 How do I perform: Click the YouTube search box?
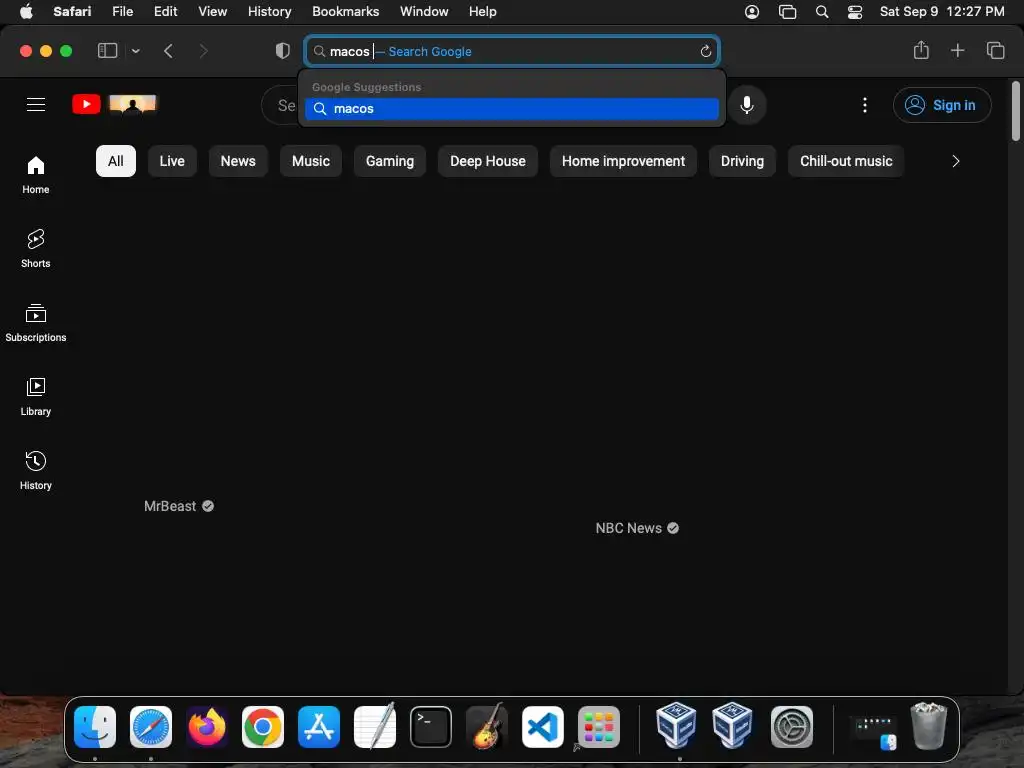click(x=280, y=105)
